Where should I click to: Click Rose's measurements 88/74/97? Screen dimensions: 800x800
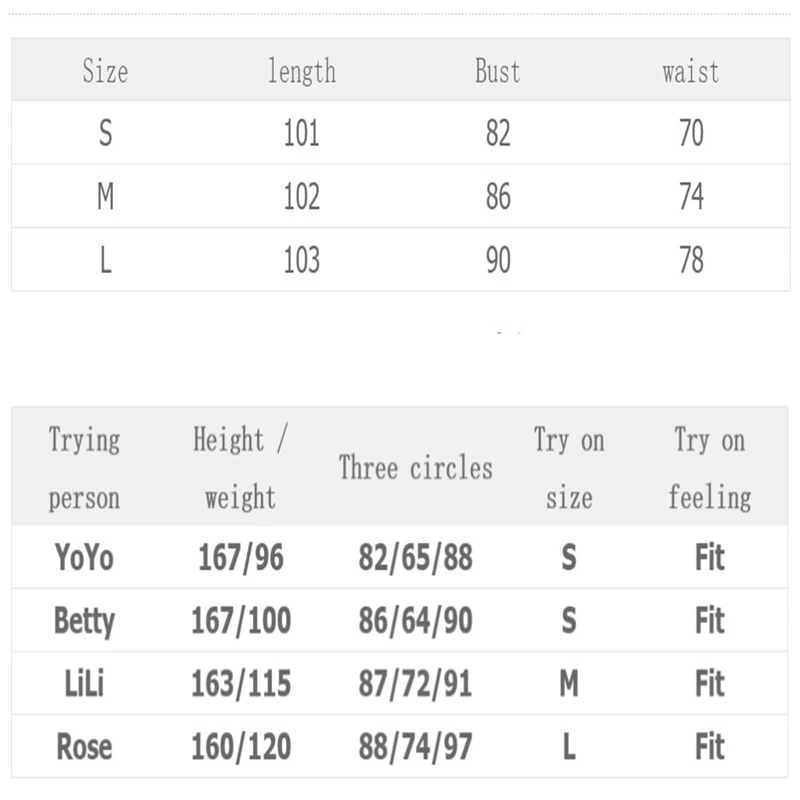[415, 747]
